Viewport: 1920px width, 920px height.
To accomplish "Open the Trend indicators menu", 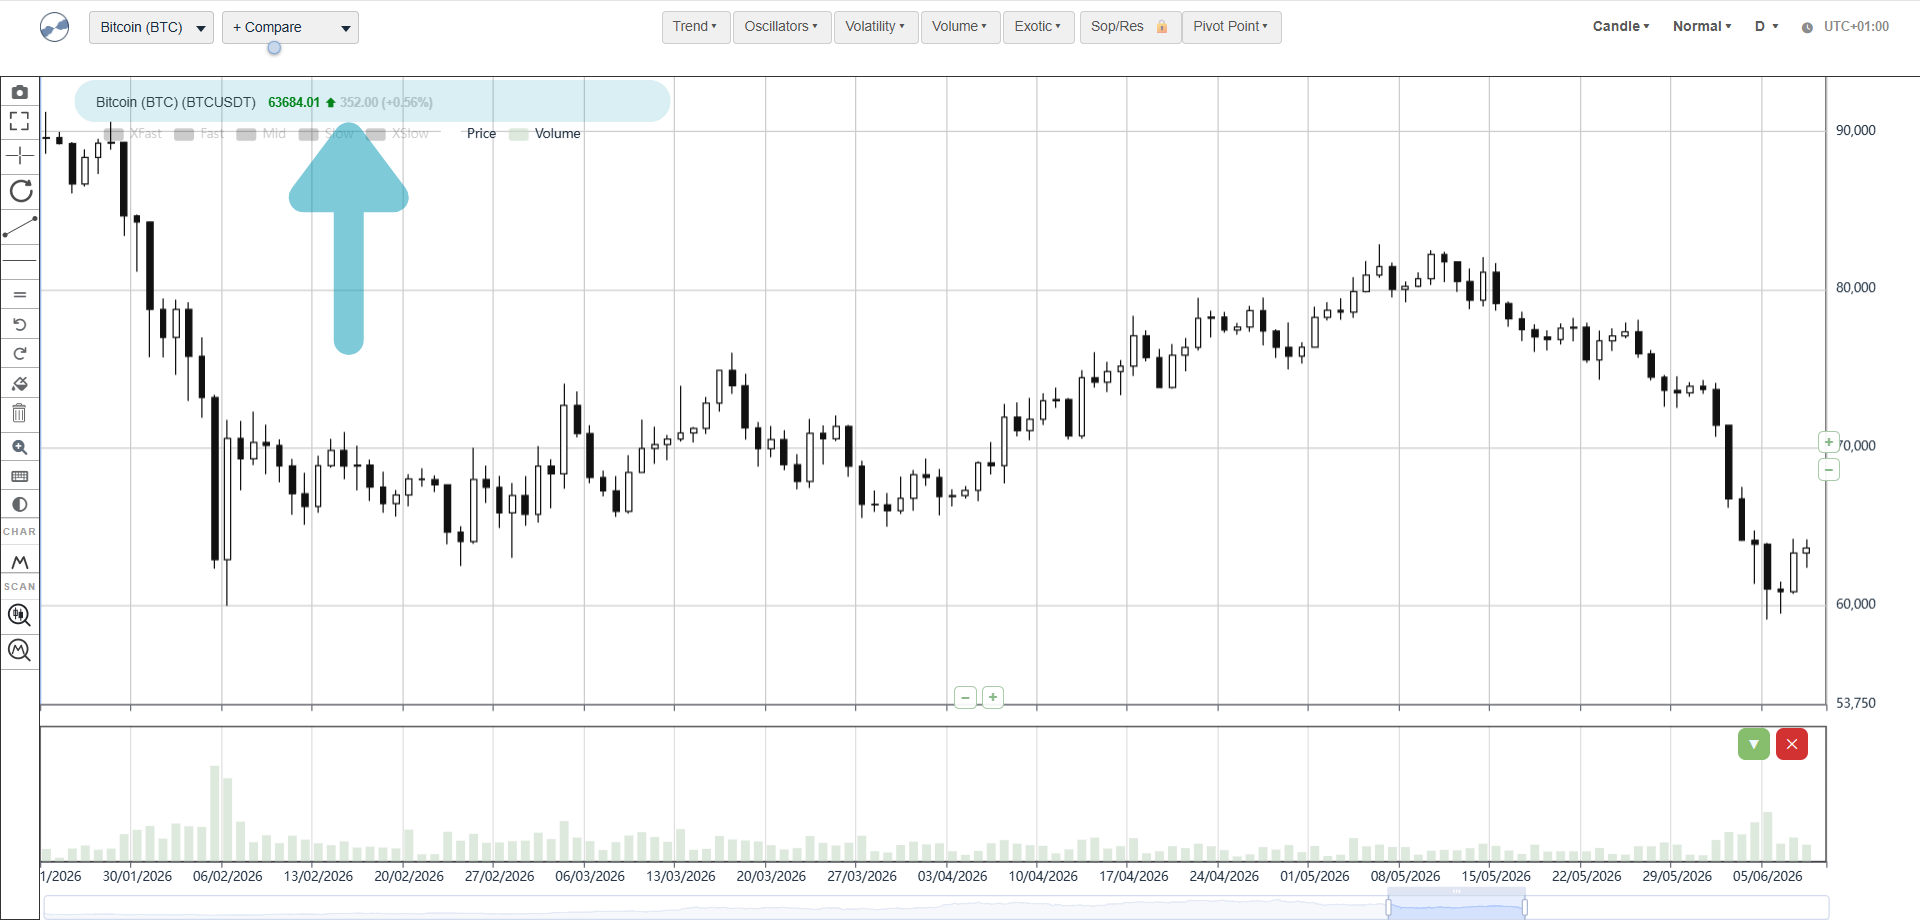I will (695, 27).
